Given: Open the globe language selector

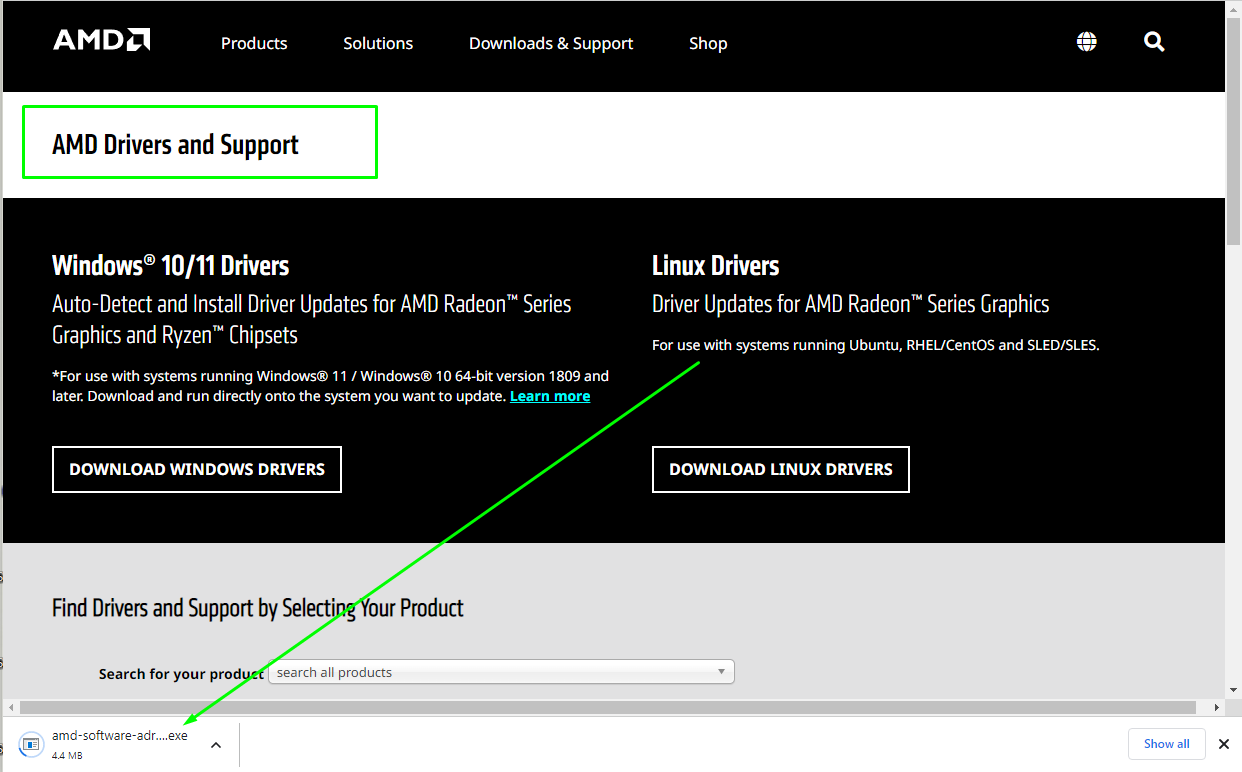Looking at the screenshot, I should 1087,42.
